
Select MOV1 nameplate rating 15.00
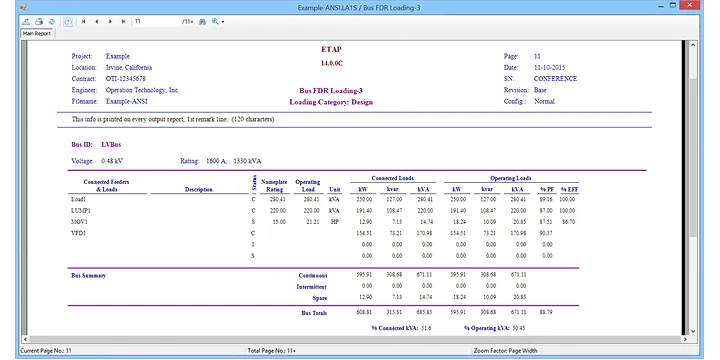pos(279,222)
